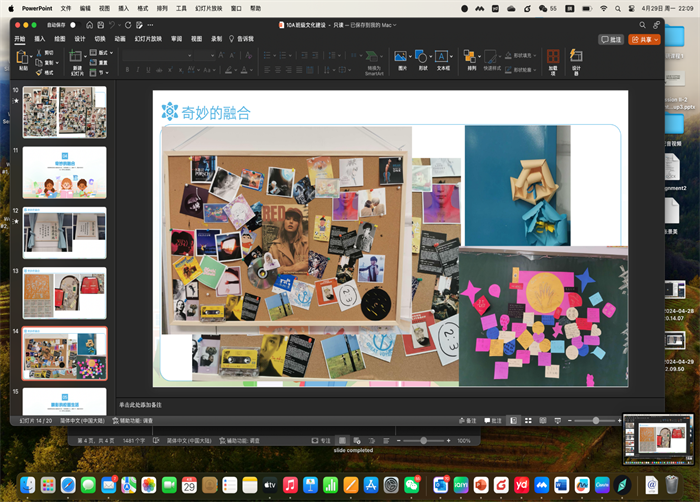Expand the document title dropdown chevron

click(x=395, y=25)
